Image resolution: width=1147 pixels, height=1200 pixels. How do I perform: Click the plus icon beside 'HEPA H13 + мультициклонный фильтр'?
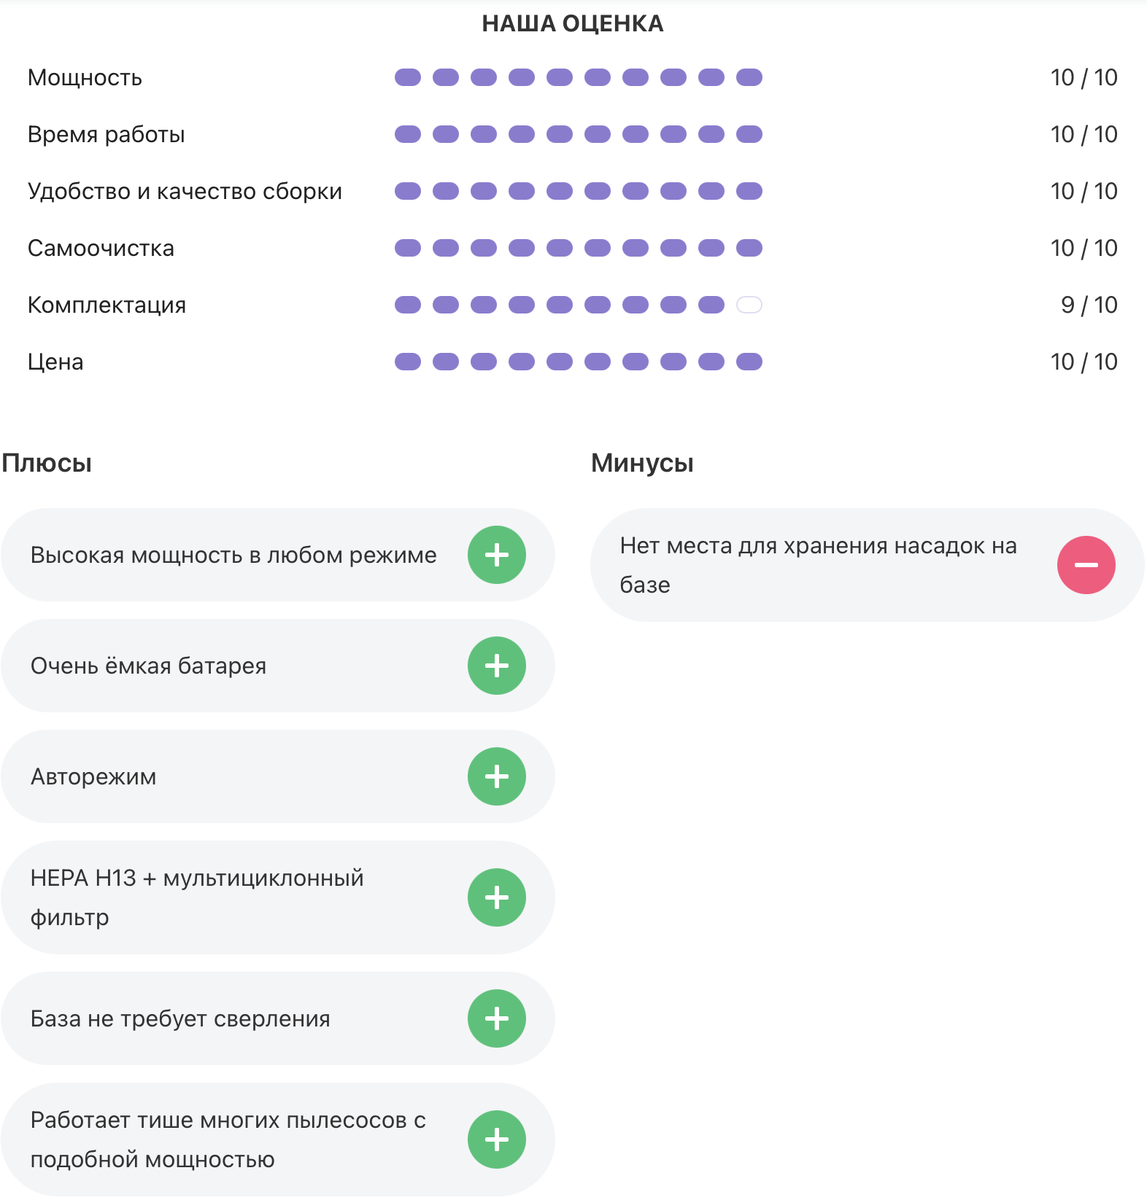(497, 898)
